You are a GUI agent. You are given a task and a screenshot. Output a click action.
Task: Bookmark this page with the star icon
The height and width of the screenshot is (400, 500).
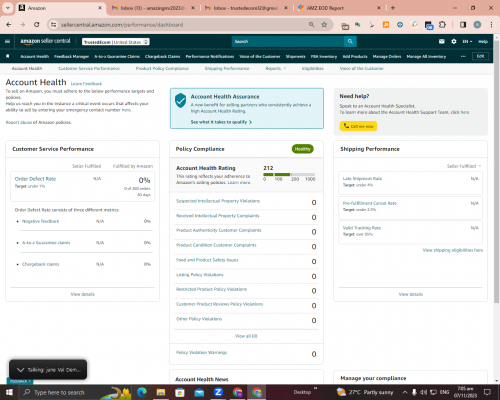click(324, 25)
